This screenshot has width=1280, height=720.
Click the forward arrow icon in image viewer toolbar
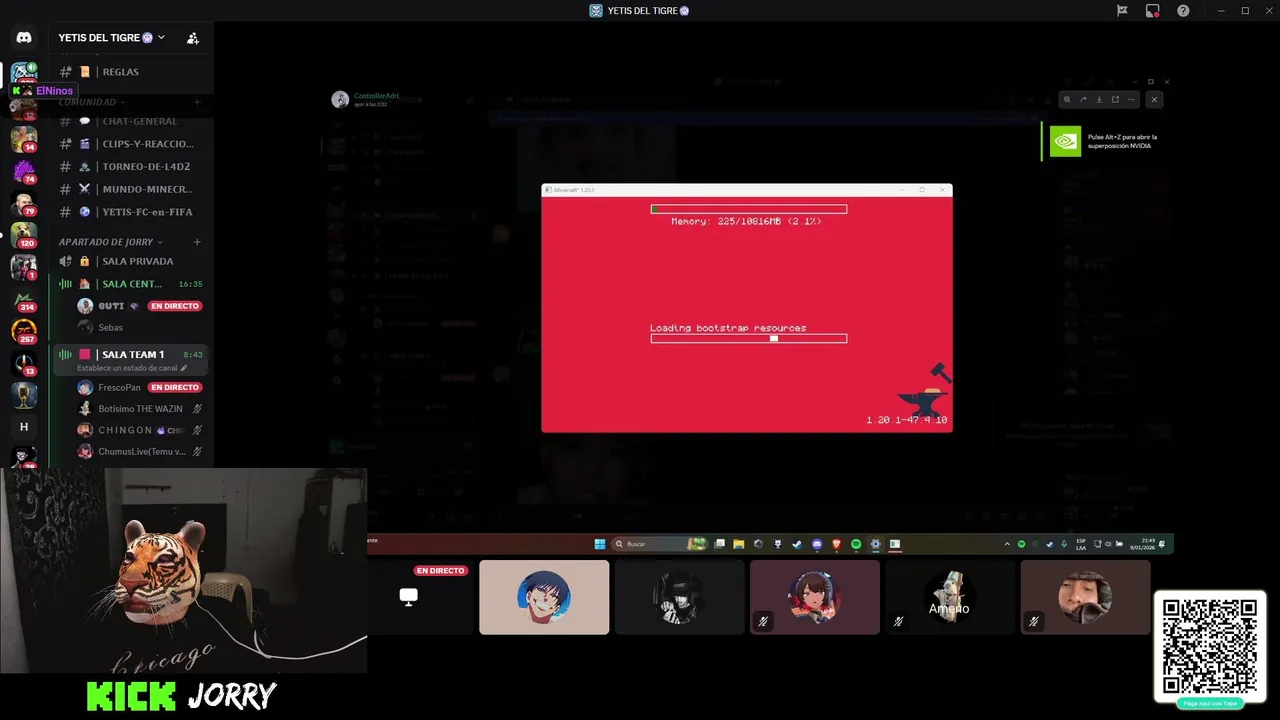1083,99
